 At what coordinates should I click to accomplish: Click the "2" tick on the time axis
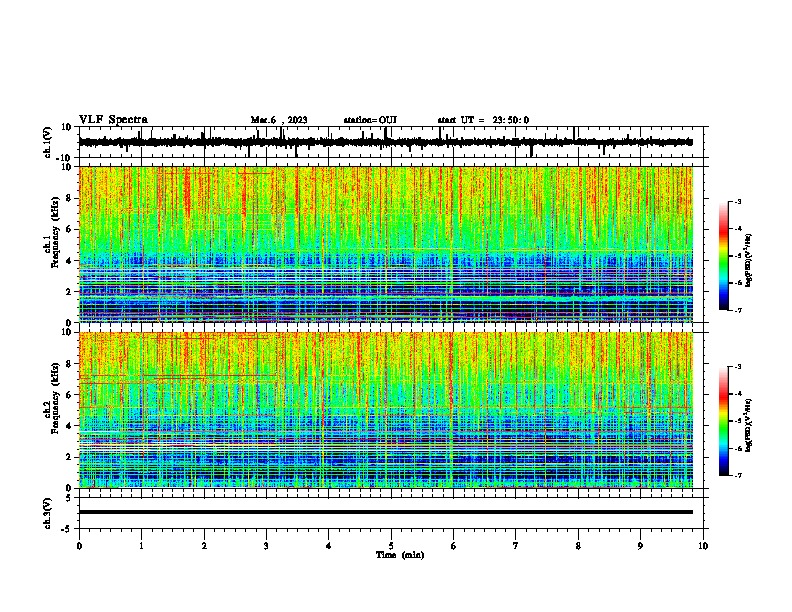204,546
